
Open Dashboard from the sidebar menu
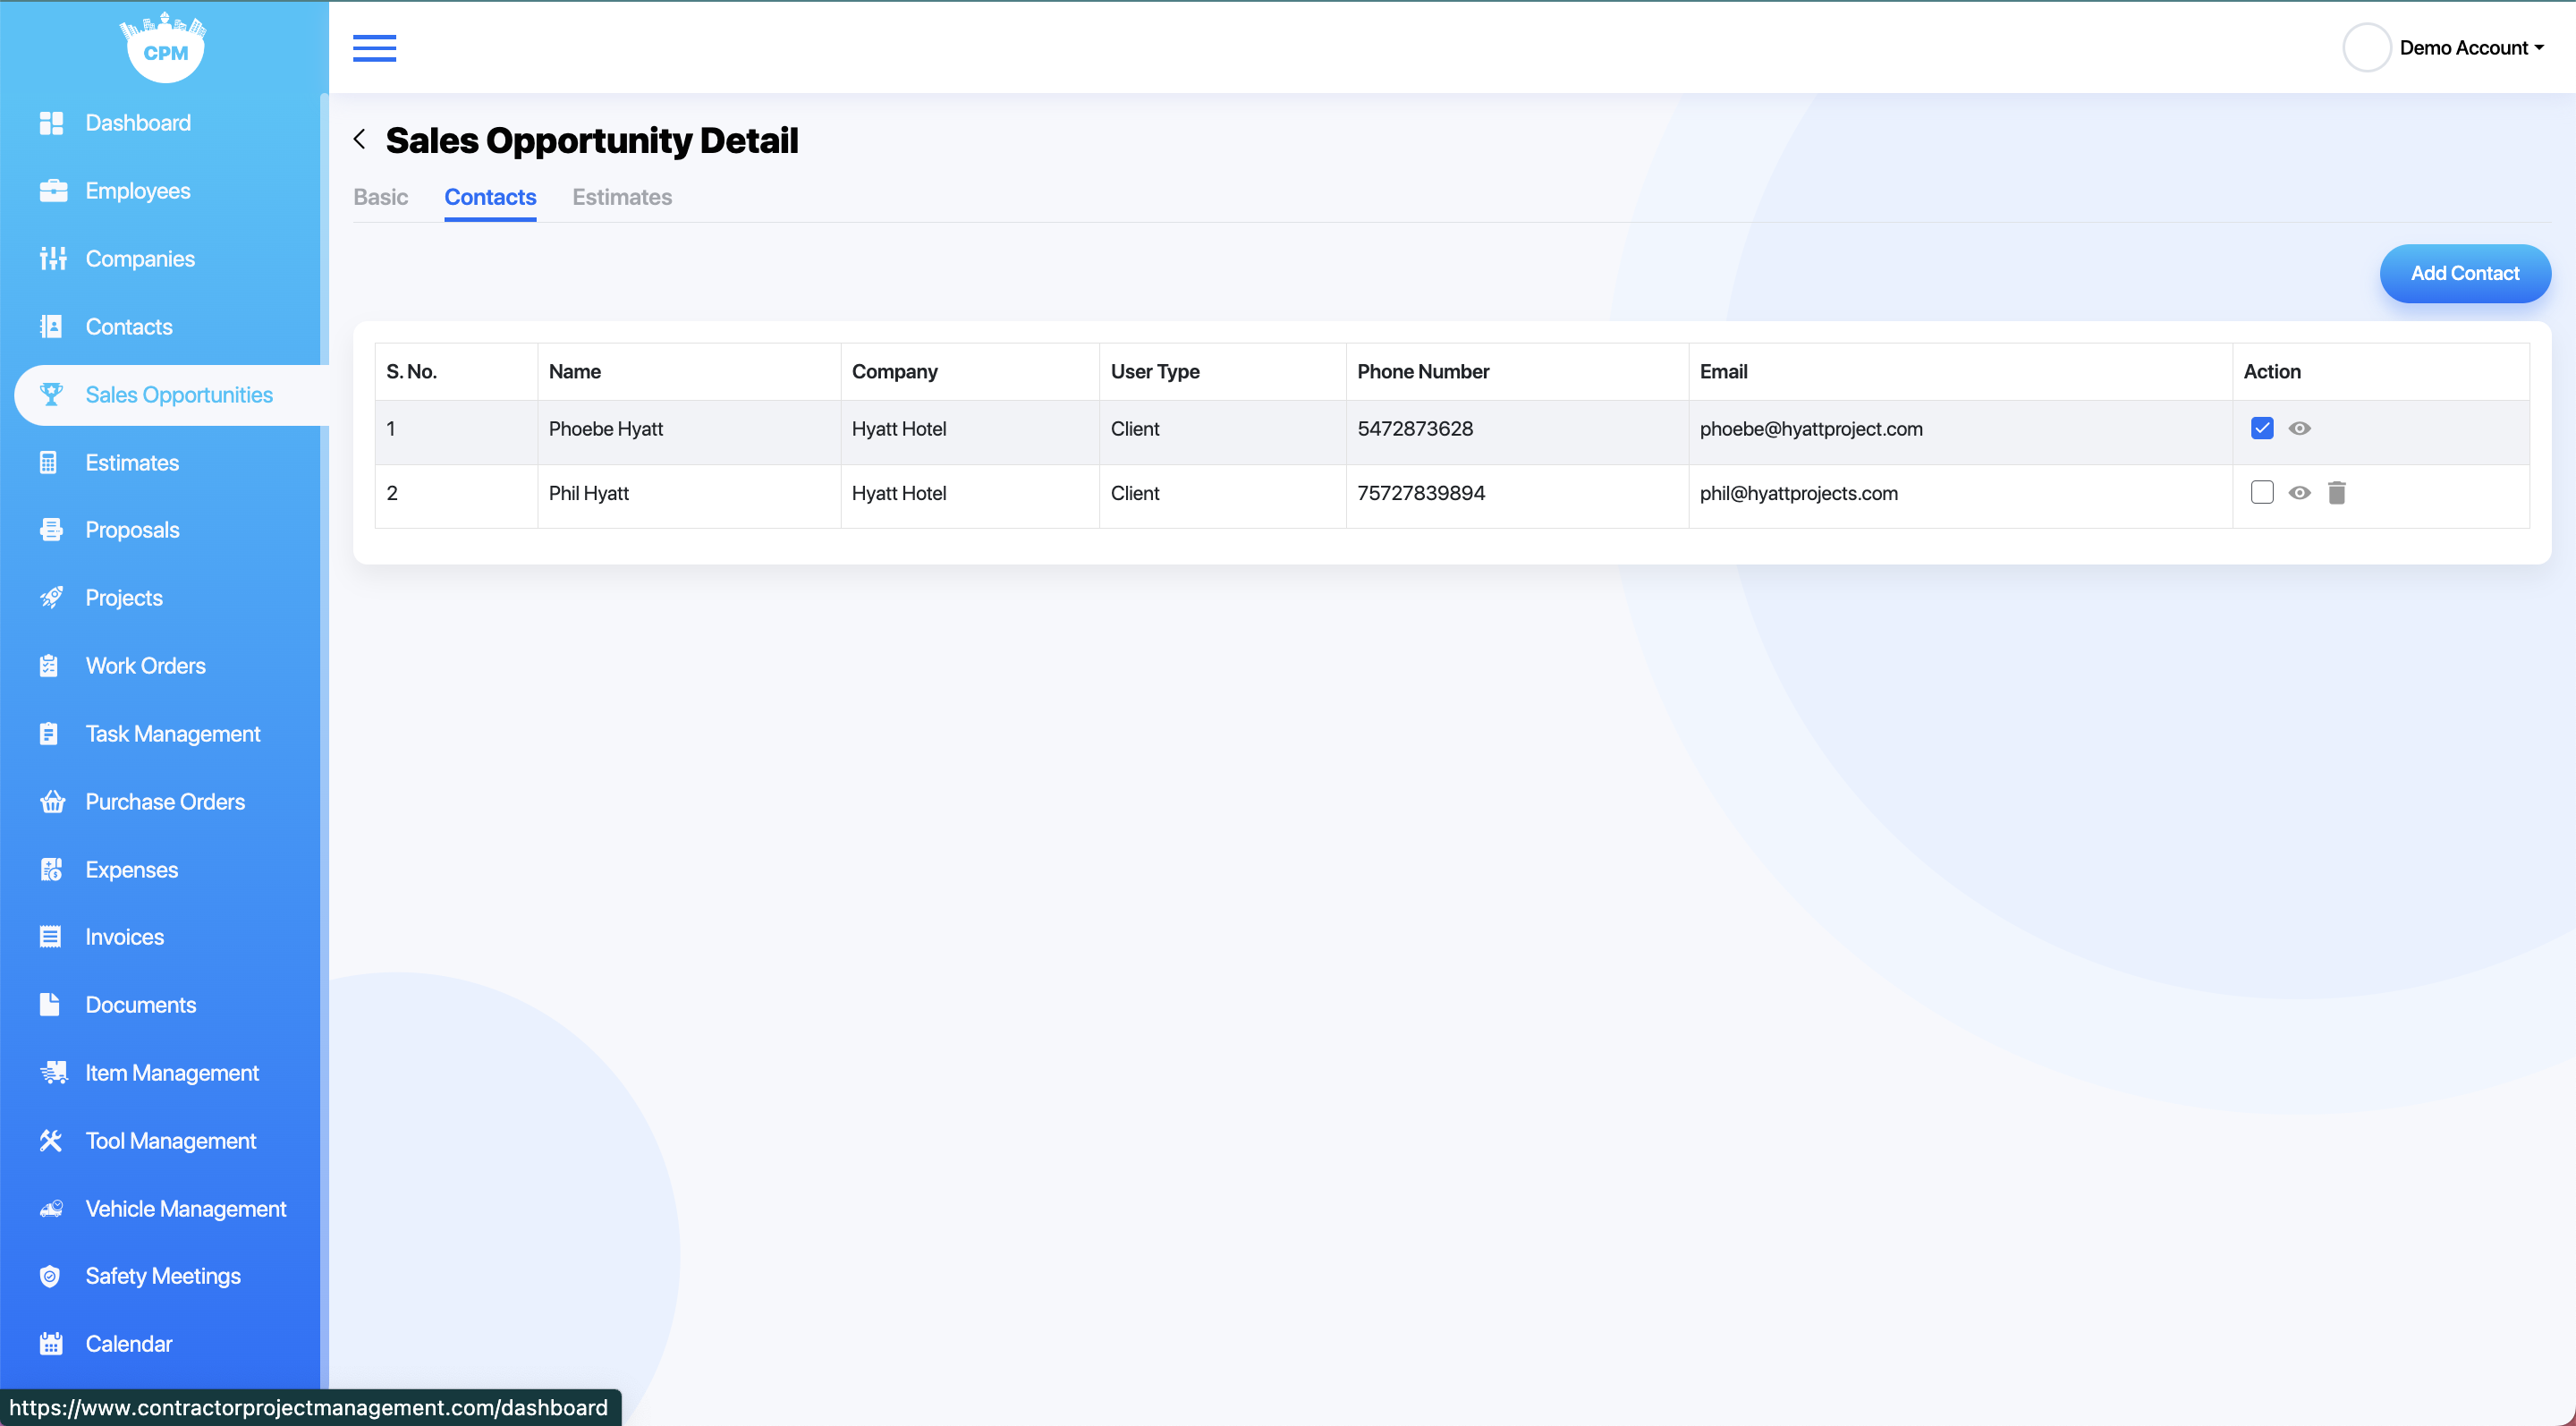pos(137,123)
